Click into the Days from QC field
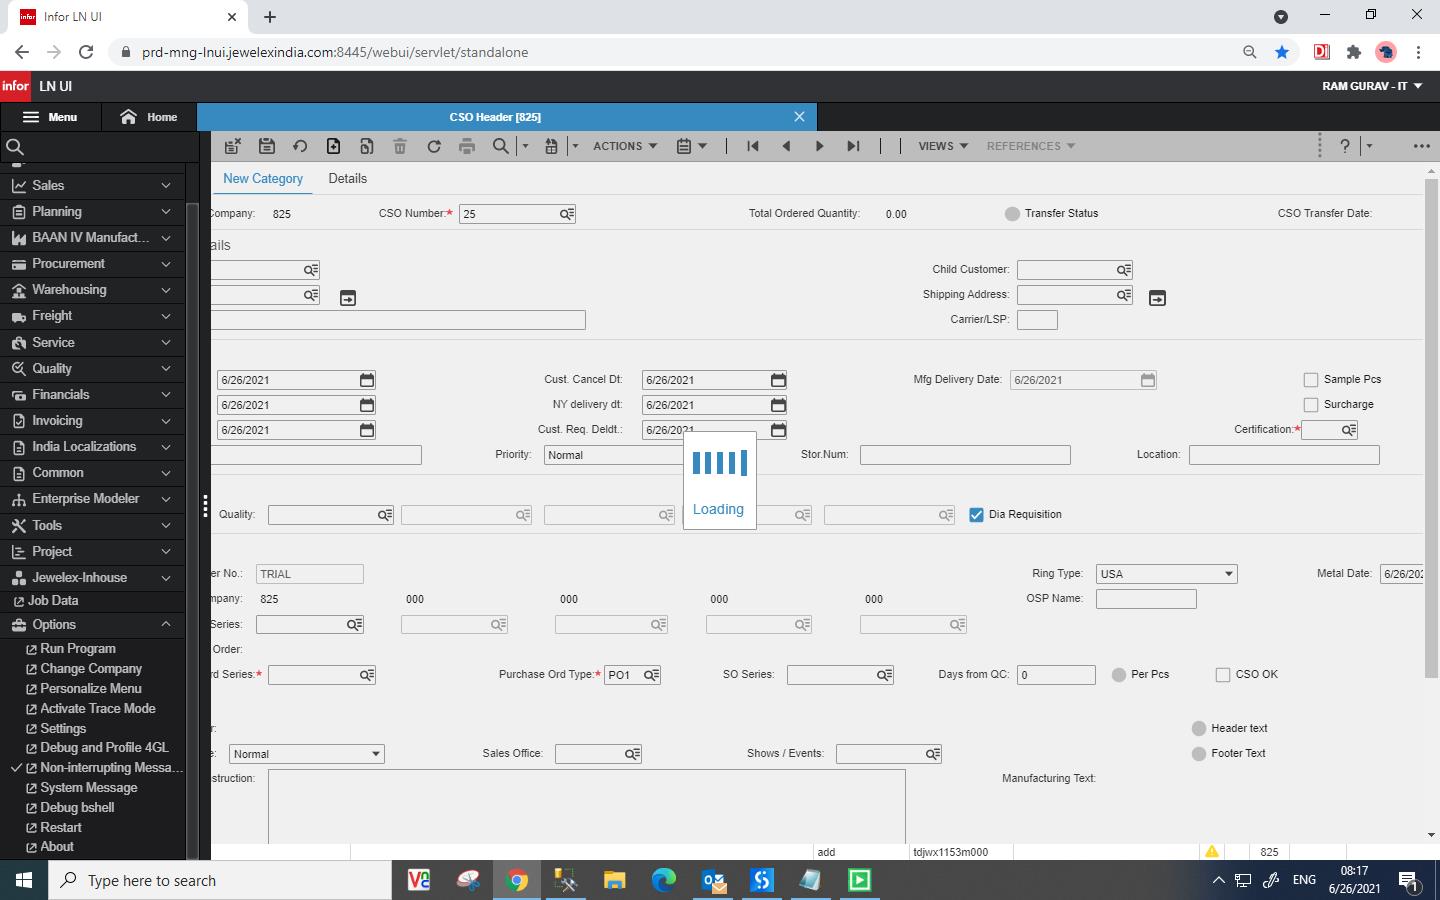This screenshot has width=1440, height=900. point(1056,675)
